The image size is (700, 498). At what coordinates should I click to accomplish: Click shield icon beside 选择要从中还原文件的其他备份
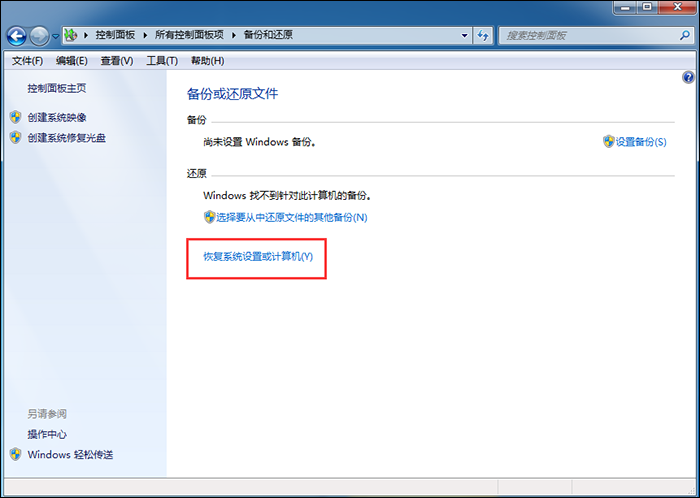[x=209, y=217]
